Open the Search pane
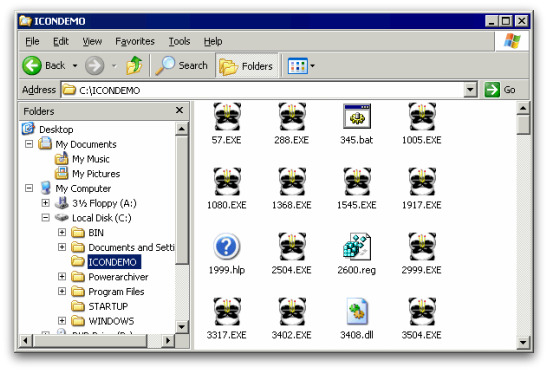 (182, 65)
